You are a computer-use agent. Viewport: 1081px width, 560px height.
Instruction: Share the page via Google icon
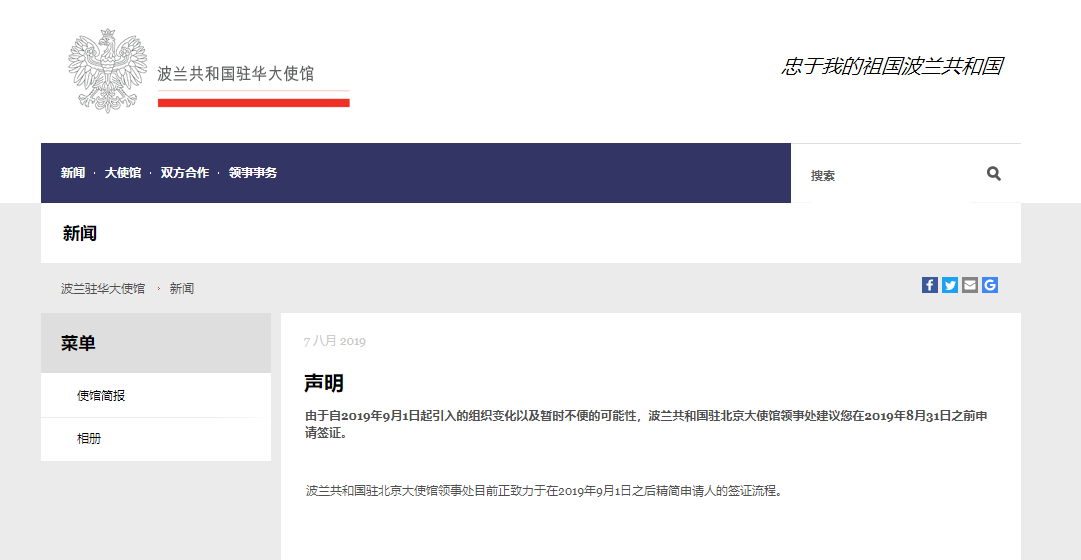[990, 285]
